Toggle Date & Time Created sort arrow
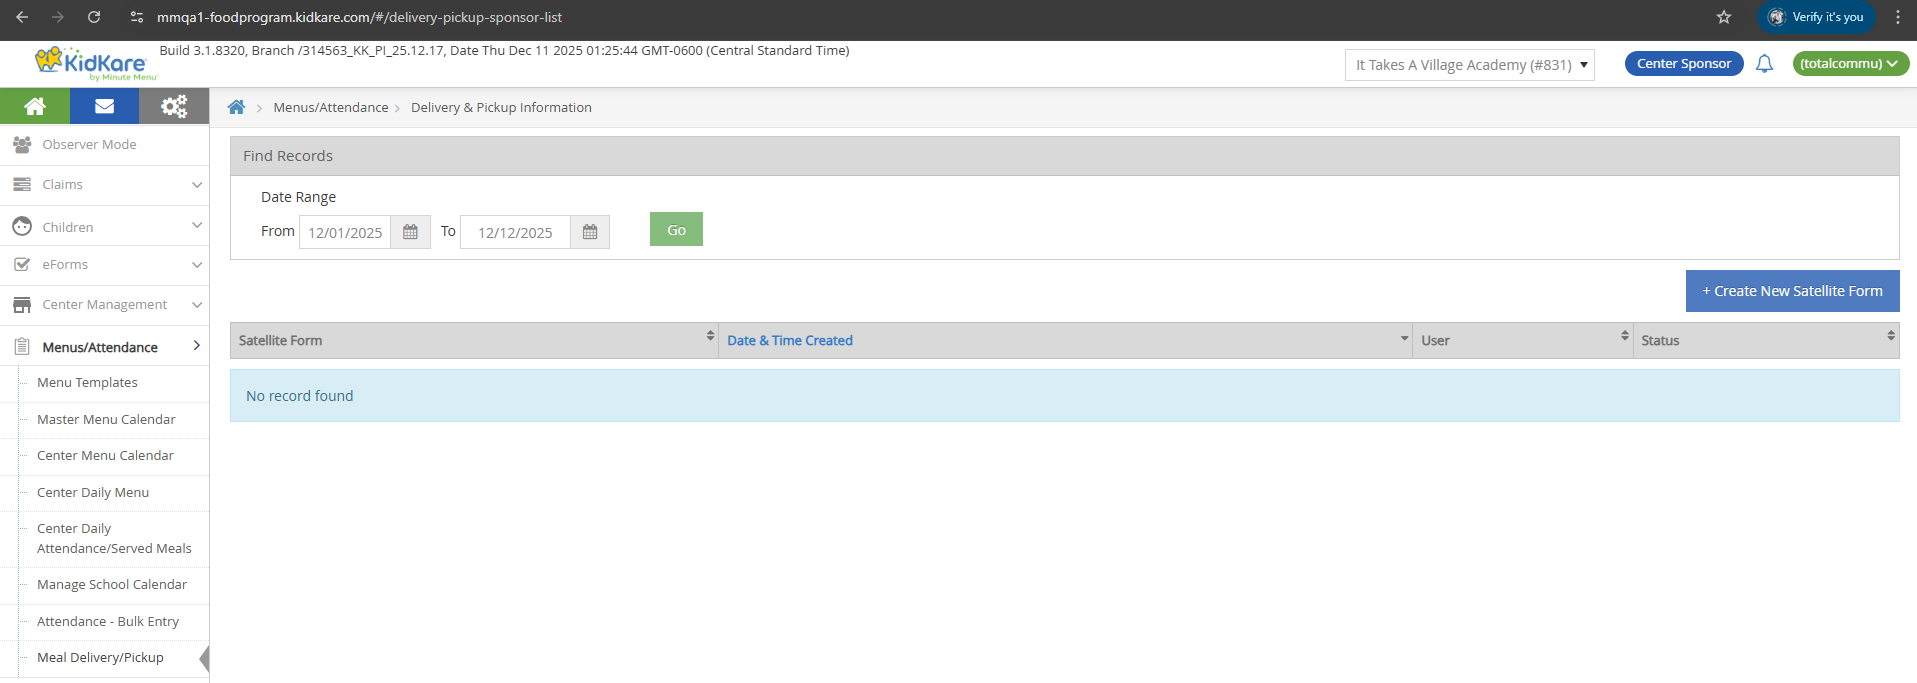The height and width of the screenshot is (683, 1917). click(1404, 339)
